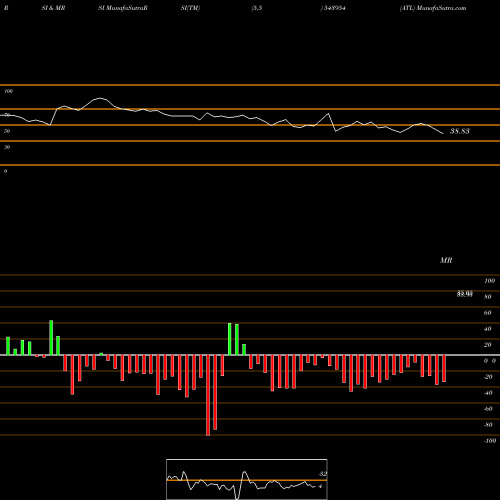Image resolution: width=500 pixels, height=500 pixels.
Task: Select the tallest red bar reaching -100
Action: point(208,395)
